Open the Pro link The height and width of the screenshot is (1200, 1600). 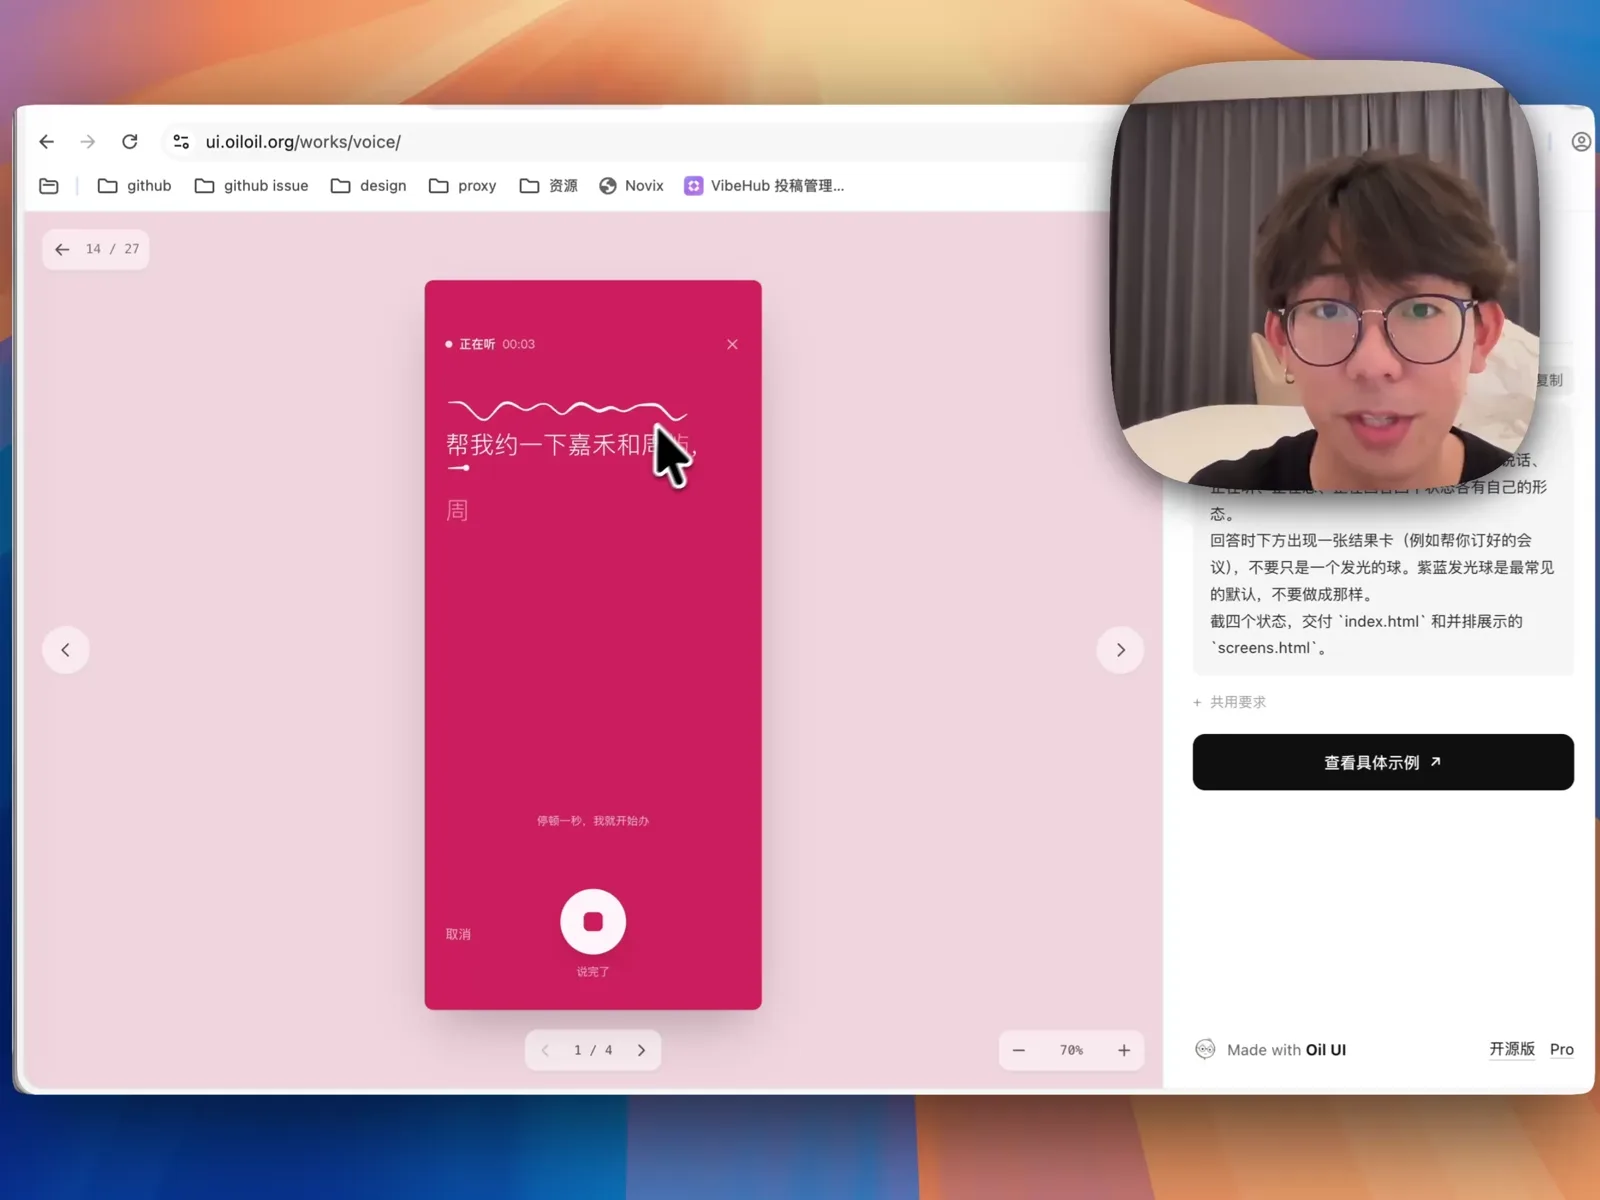[1562, 1049]
